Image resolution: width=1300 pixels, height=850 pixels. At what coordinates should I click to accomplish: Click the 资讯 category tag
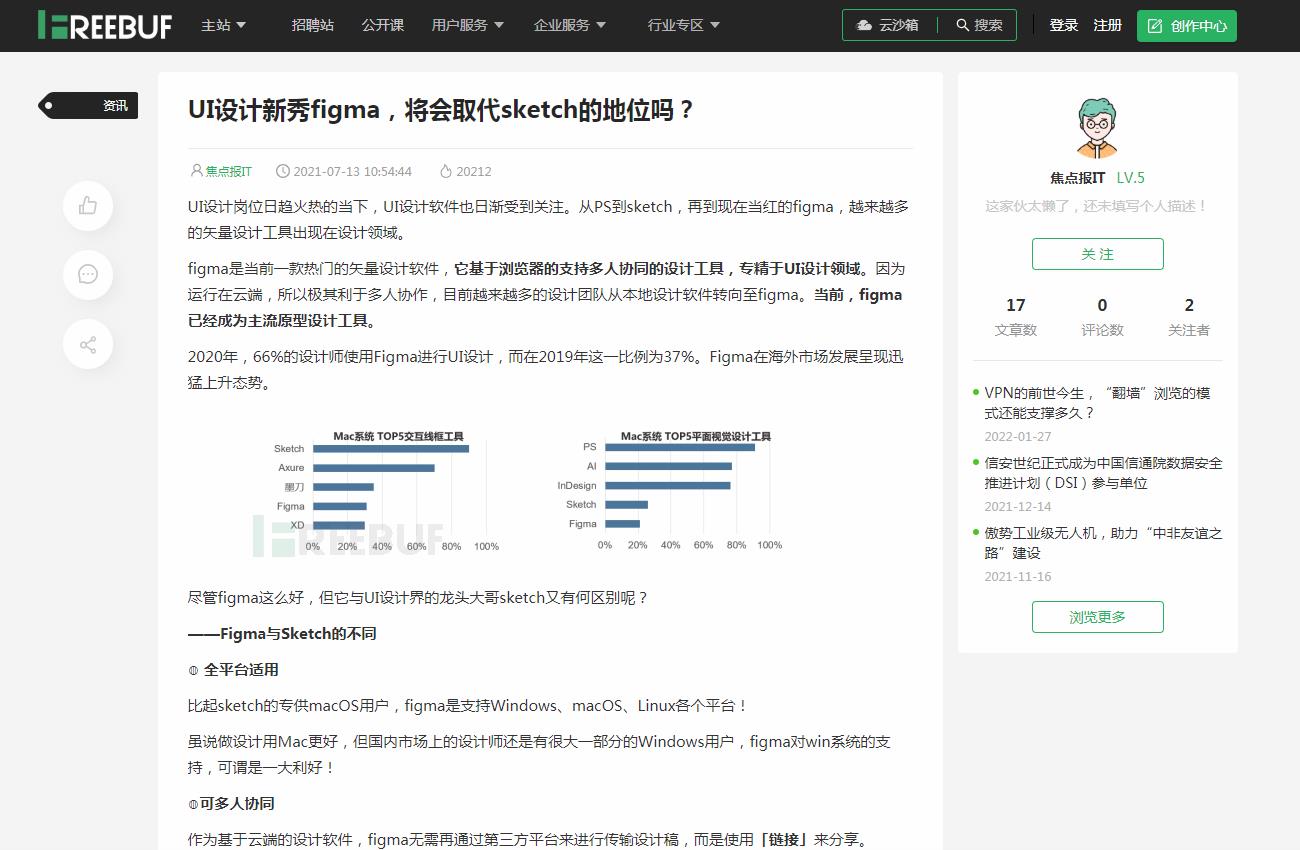pos(88,105)
